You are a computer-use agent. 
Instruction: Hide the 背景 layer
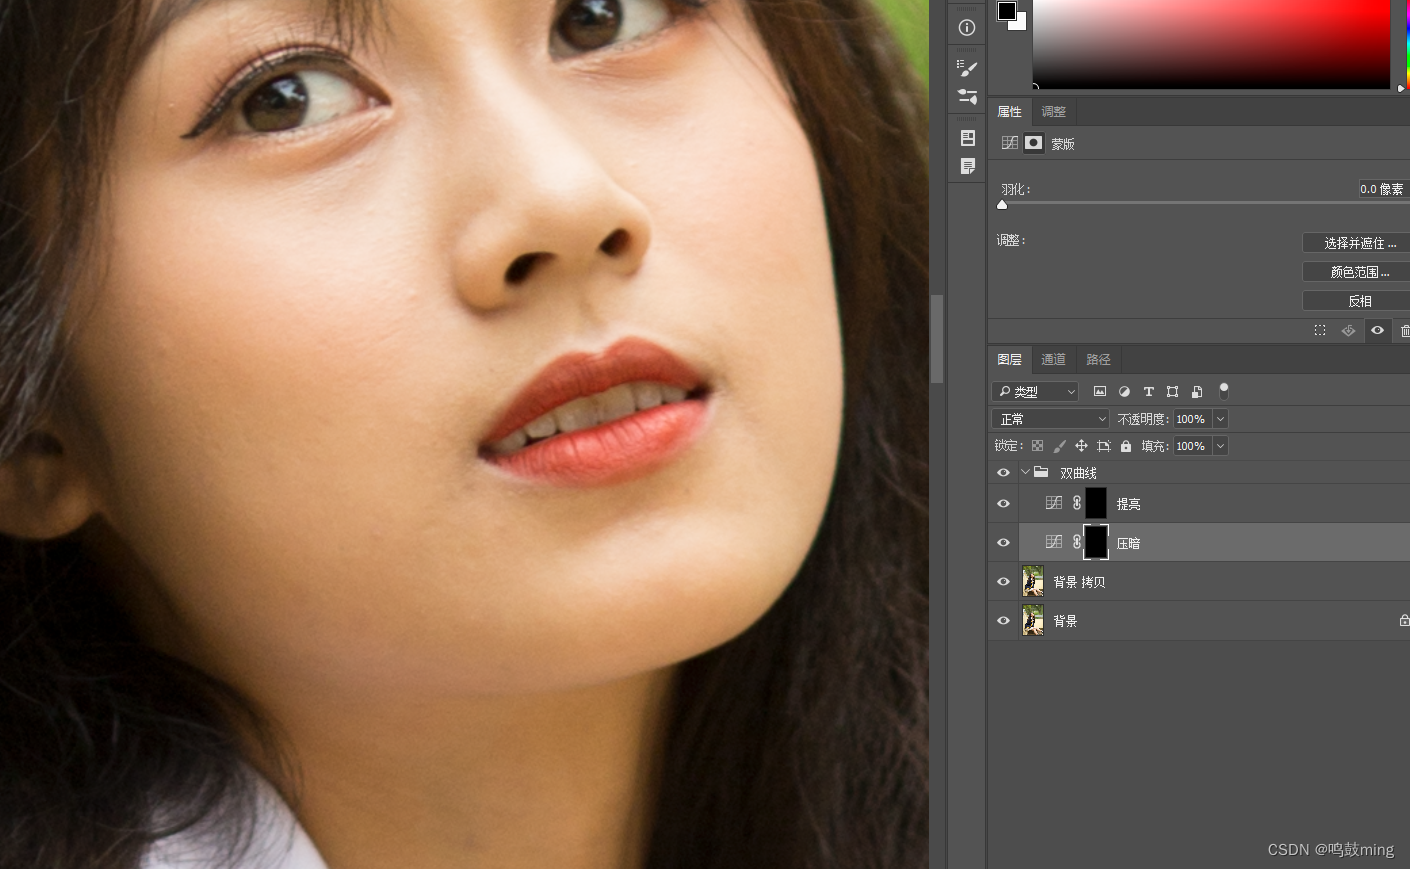point(1003,620)
